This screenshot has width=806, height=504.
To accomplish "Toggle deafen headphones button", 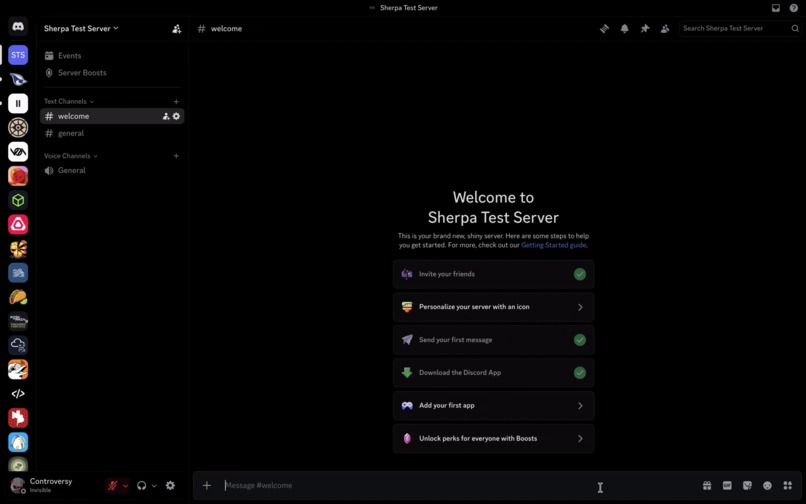I will pos(141,485).
